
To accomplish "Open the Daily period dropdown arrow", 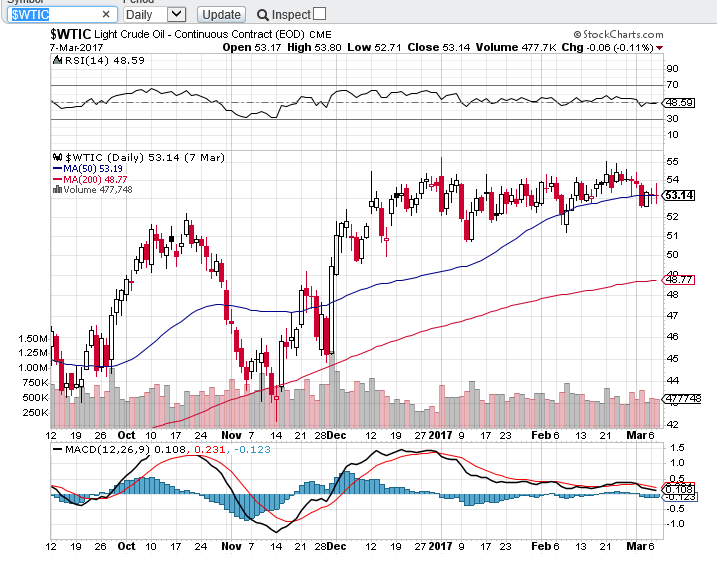I will pyautogui.click(x=176, y=15).
